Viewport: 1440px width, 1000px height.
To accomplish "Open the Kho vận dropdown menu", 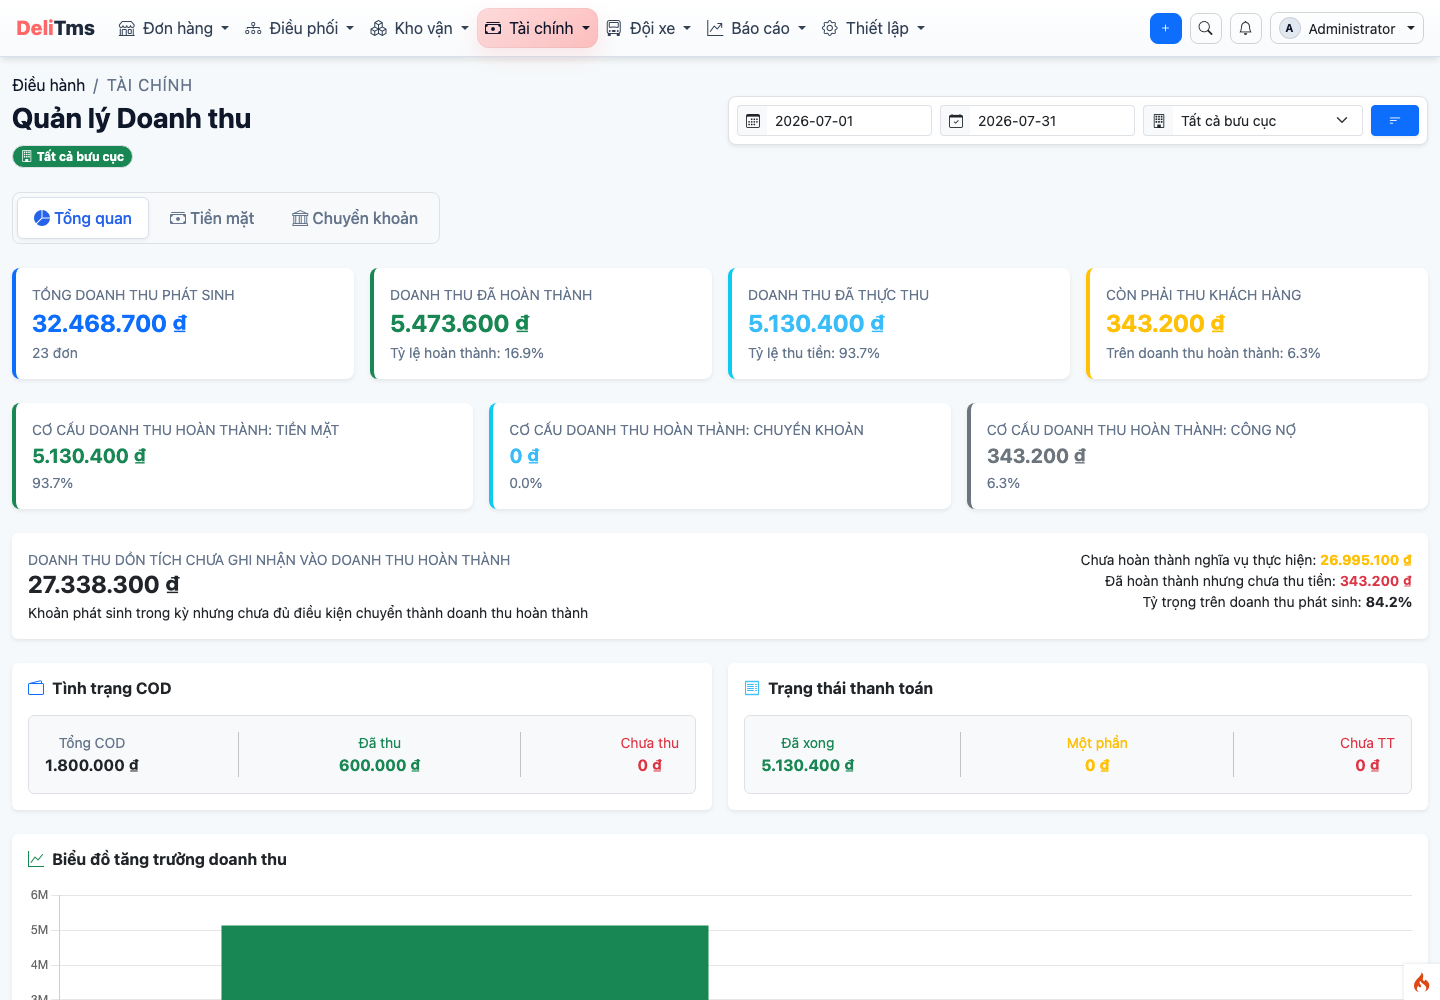I will [419, 28].
